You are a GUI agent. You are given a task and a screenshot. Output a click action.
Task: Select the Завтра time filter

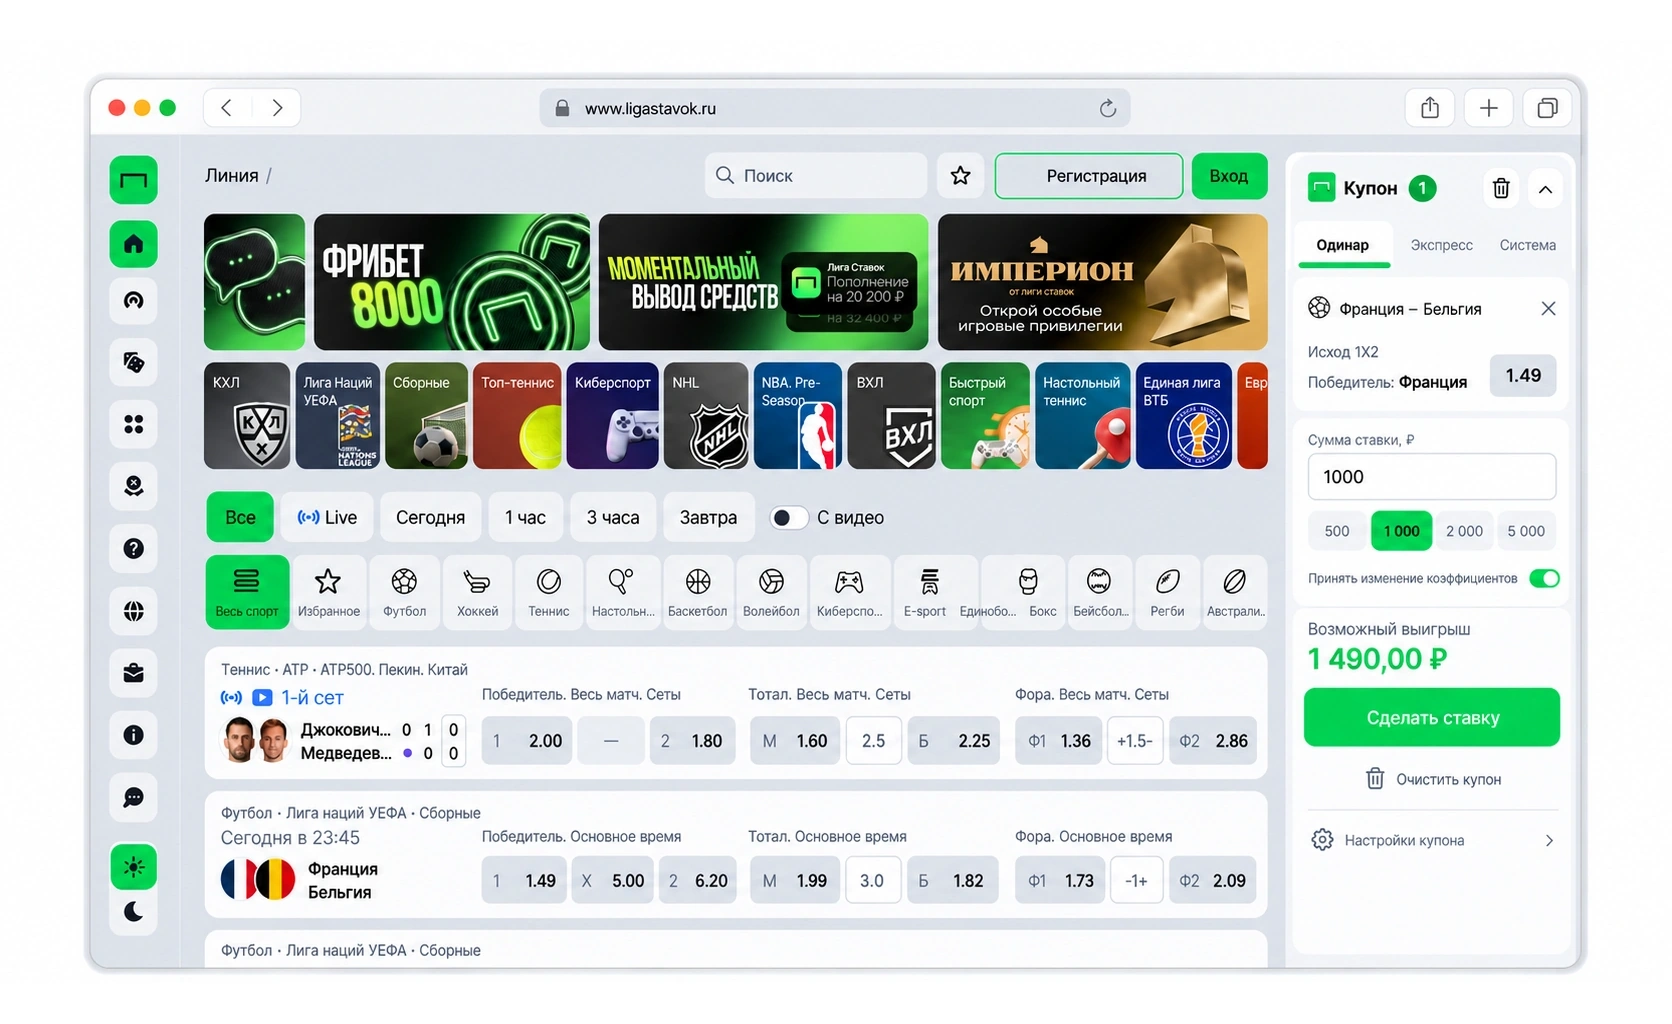point(708,518)
